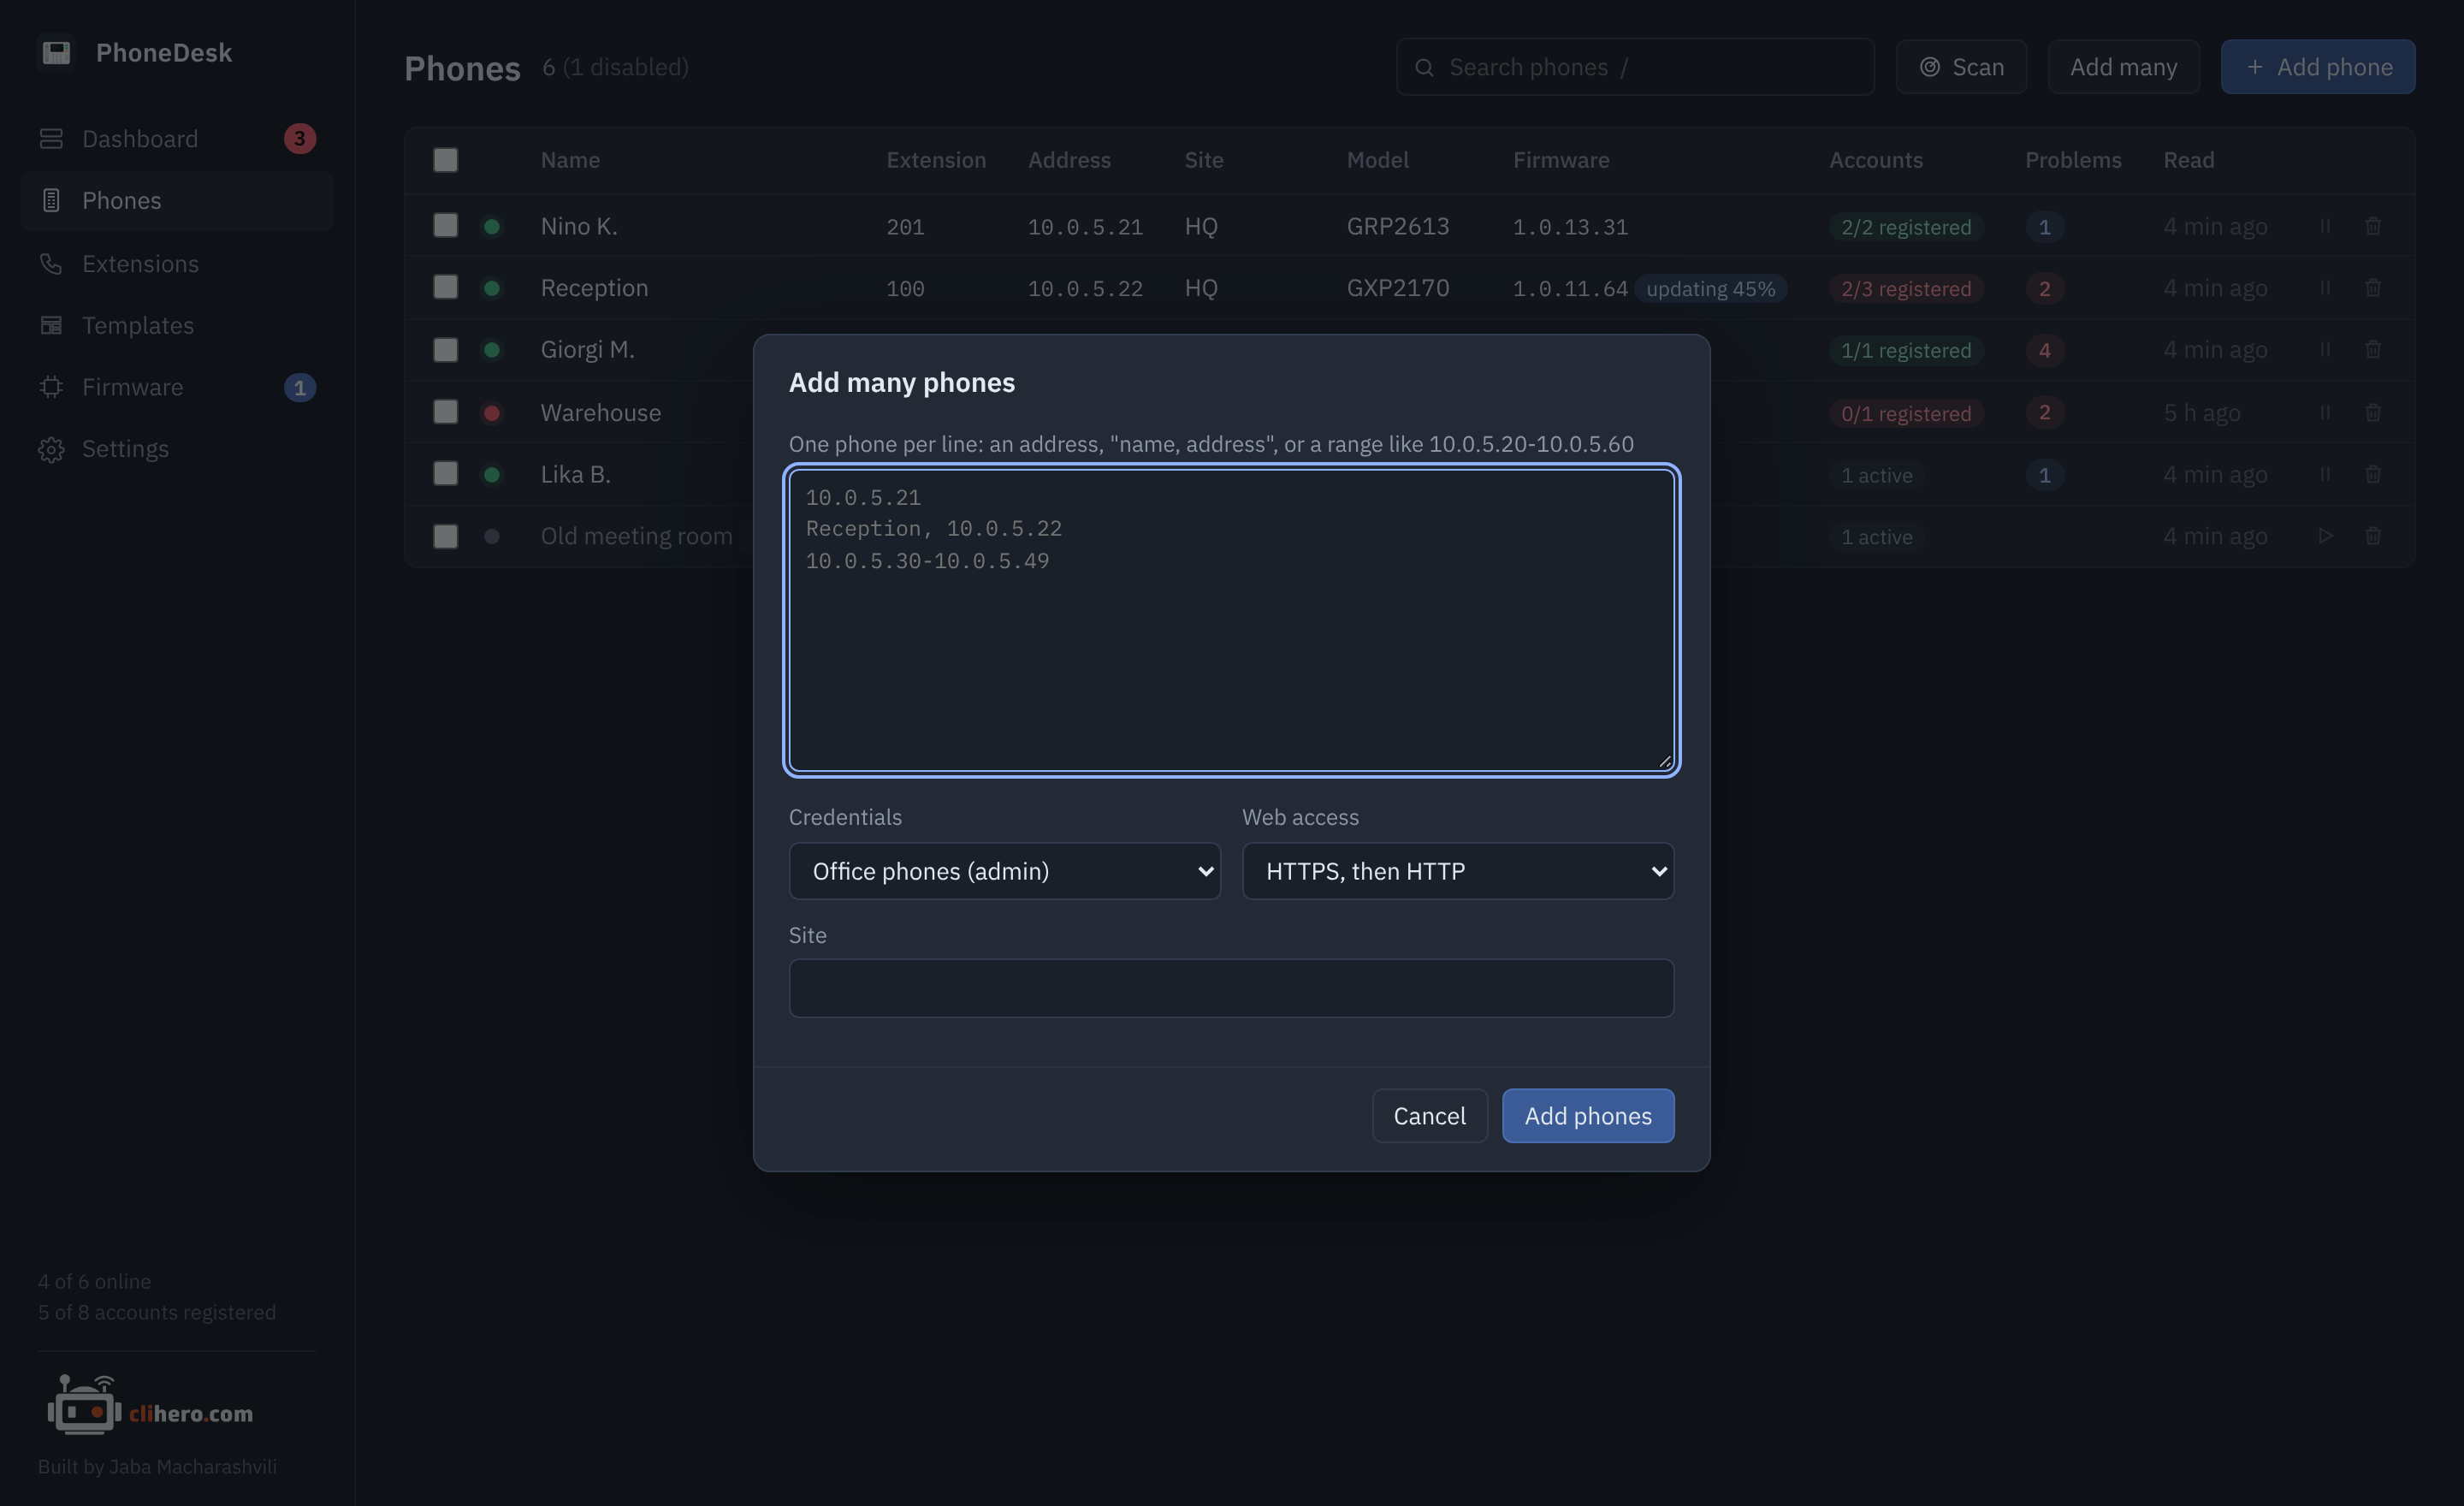Go to the Extensions section
2464x1506 pixels.
pyautogui.click(x=177, y=263)
